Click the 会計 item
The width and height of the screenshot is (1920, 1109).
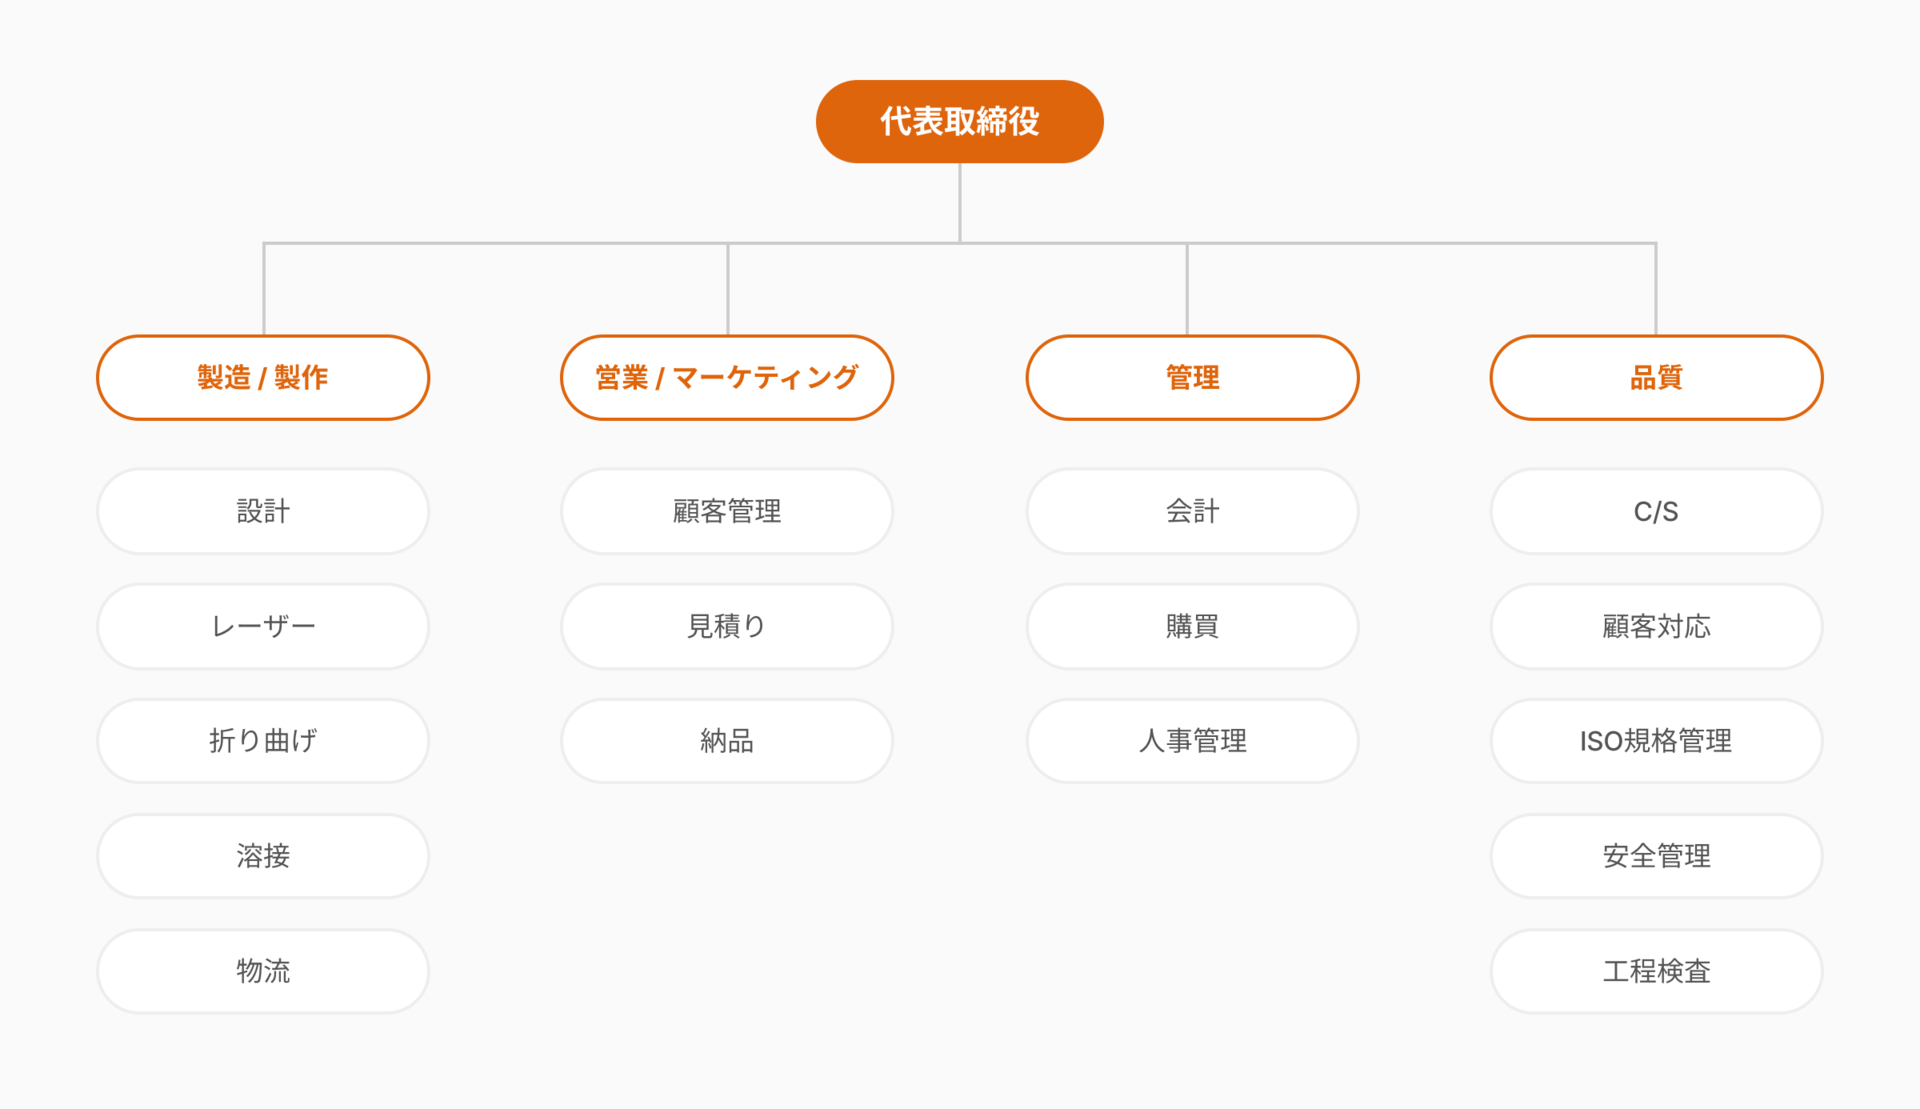1192,511
